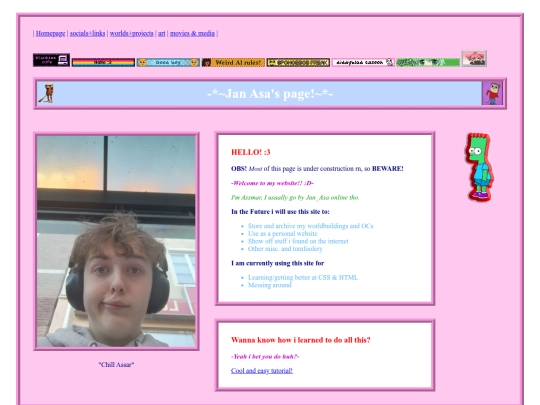Click the 'Weird Al rules!' badge

coord(233,62)
